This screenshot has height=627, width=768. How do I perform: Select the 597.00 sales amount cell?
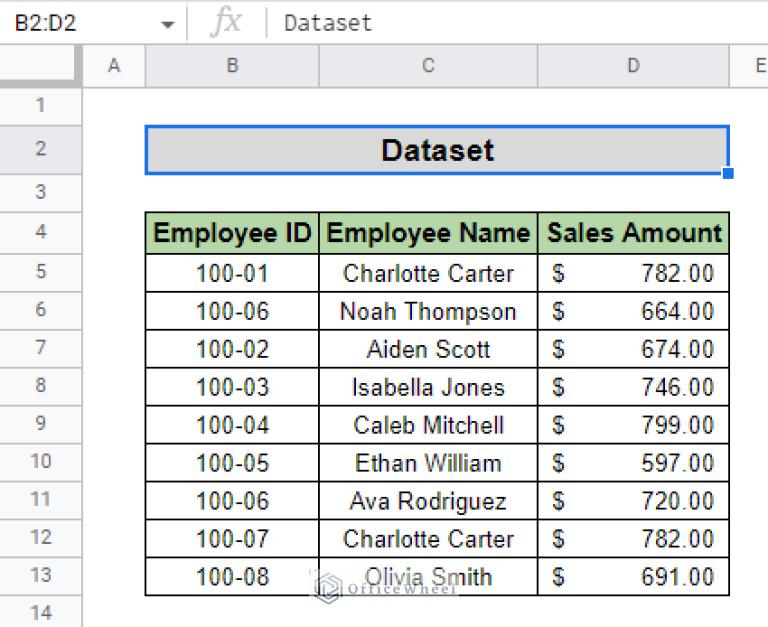coord(633,463)
